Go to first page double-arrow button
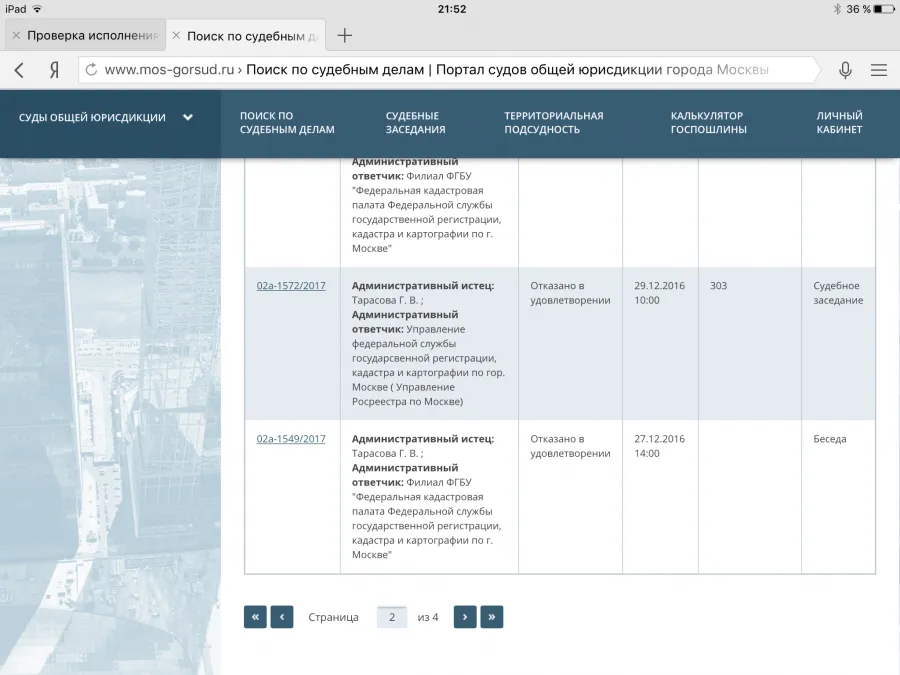The width and height of the screenshot is (900, 675). 255,617
